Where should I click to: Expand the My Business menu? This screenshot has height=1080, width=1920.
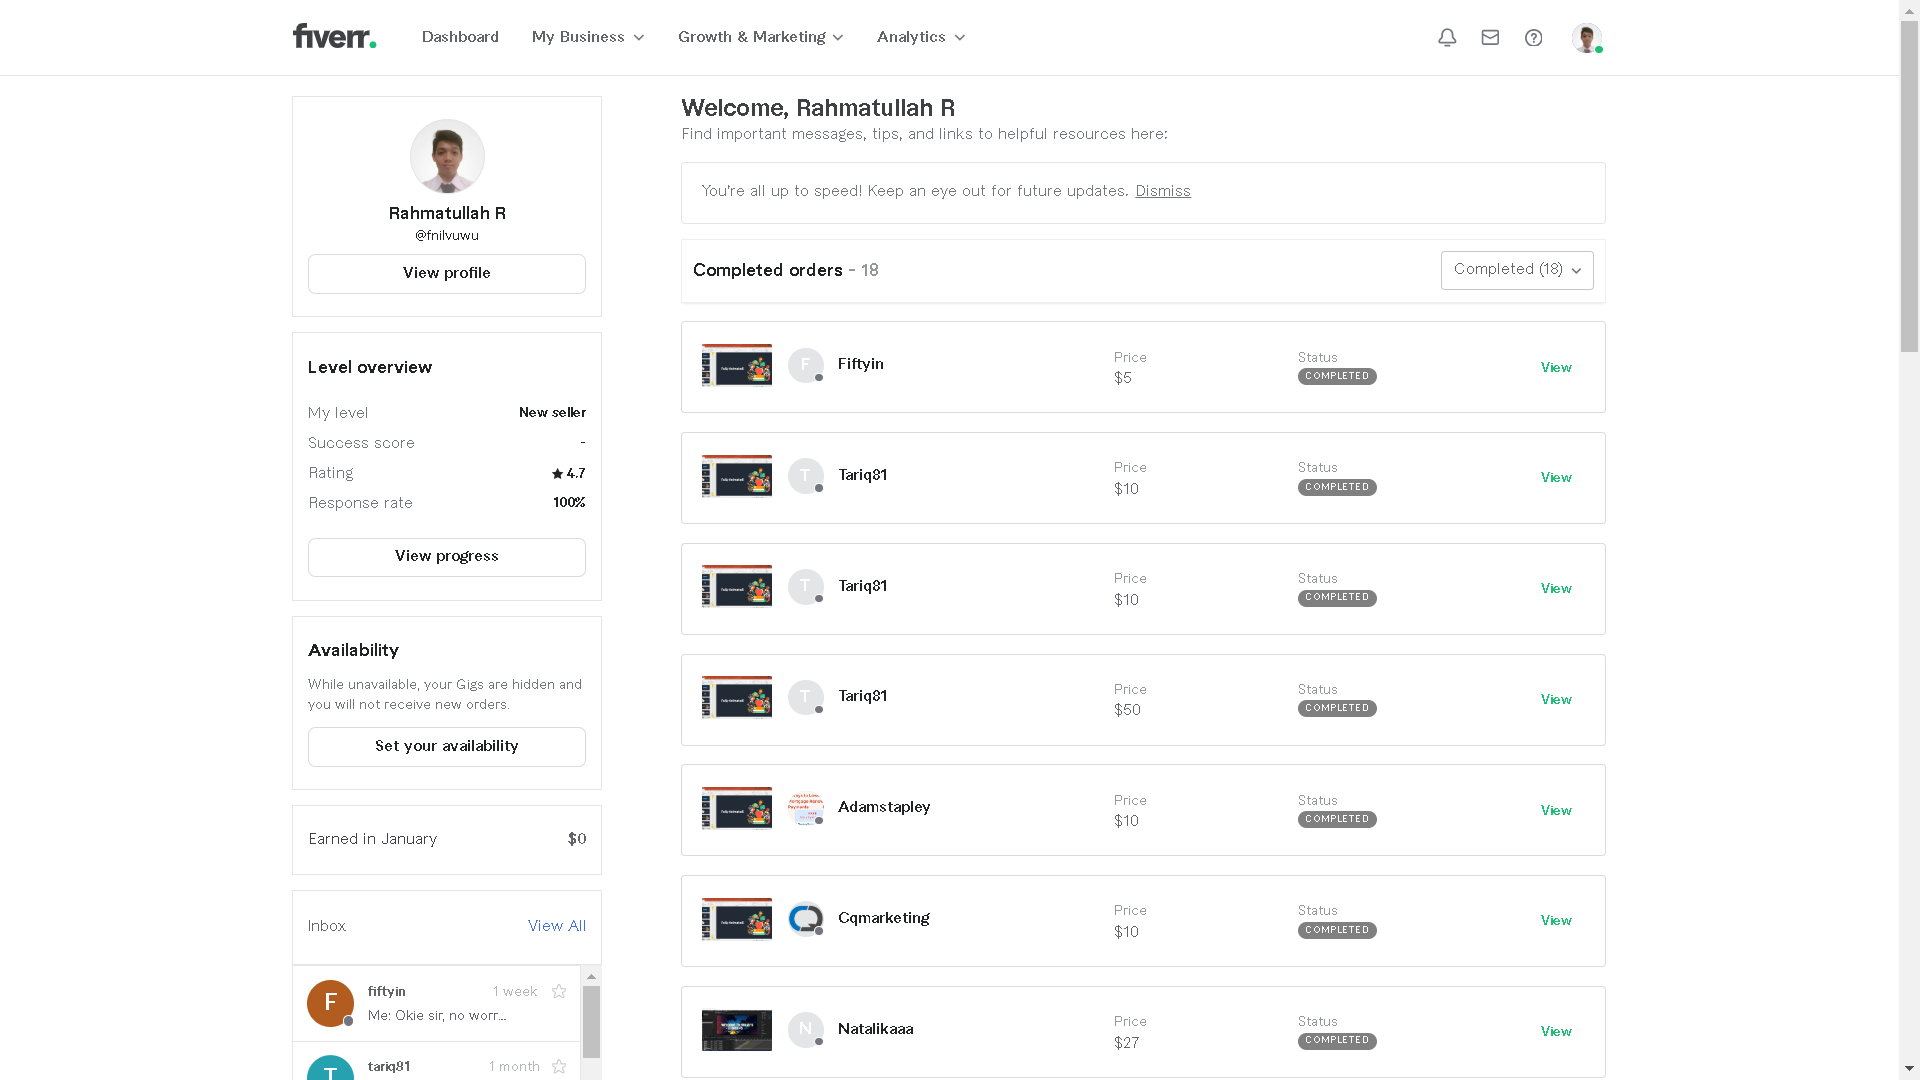[588, 37]
